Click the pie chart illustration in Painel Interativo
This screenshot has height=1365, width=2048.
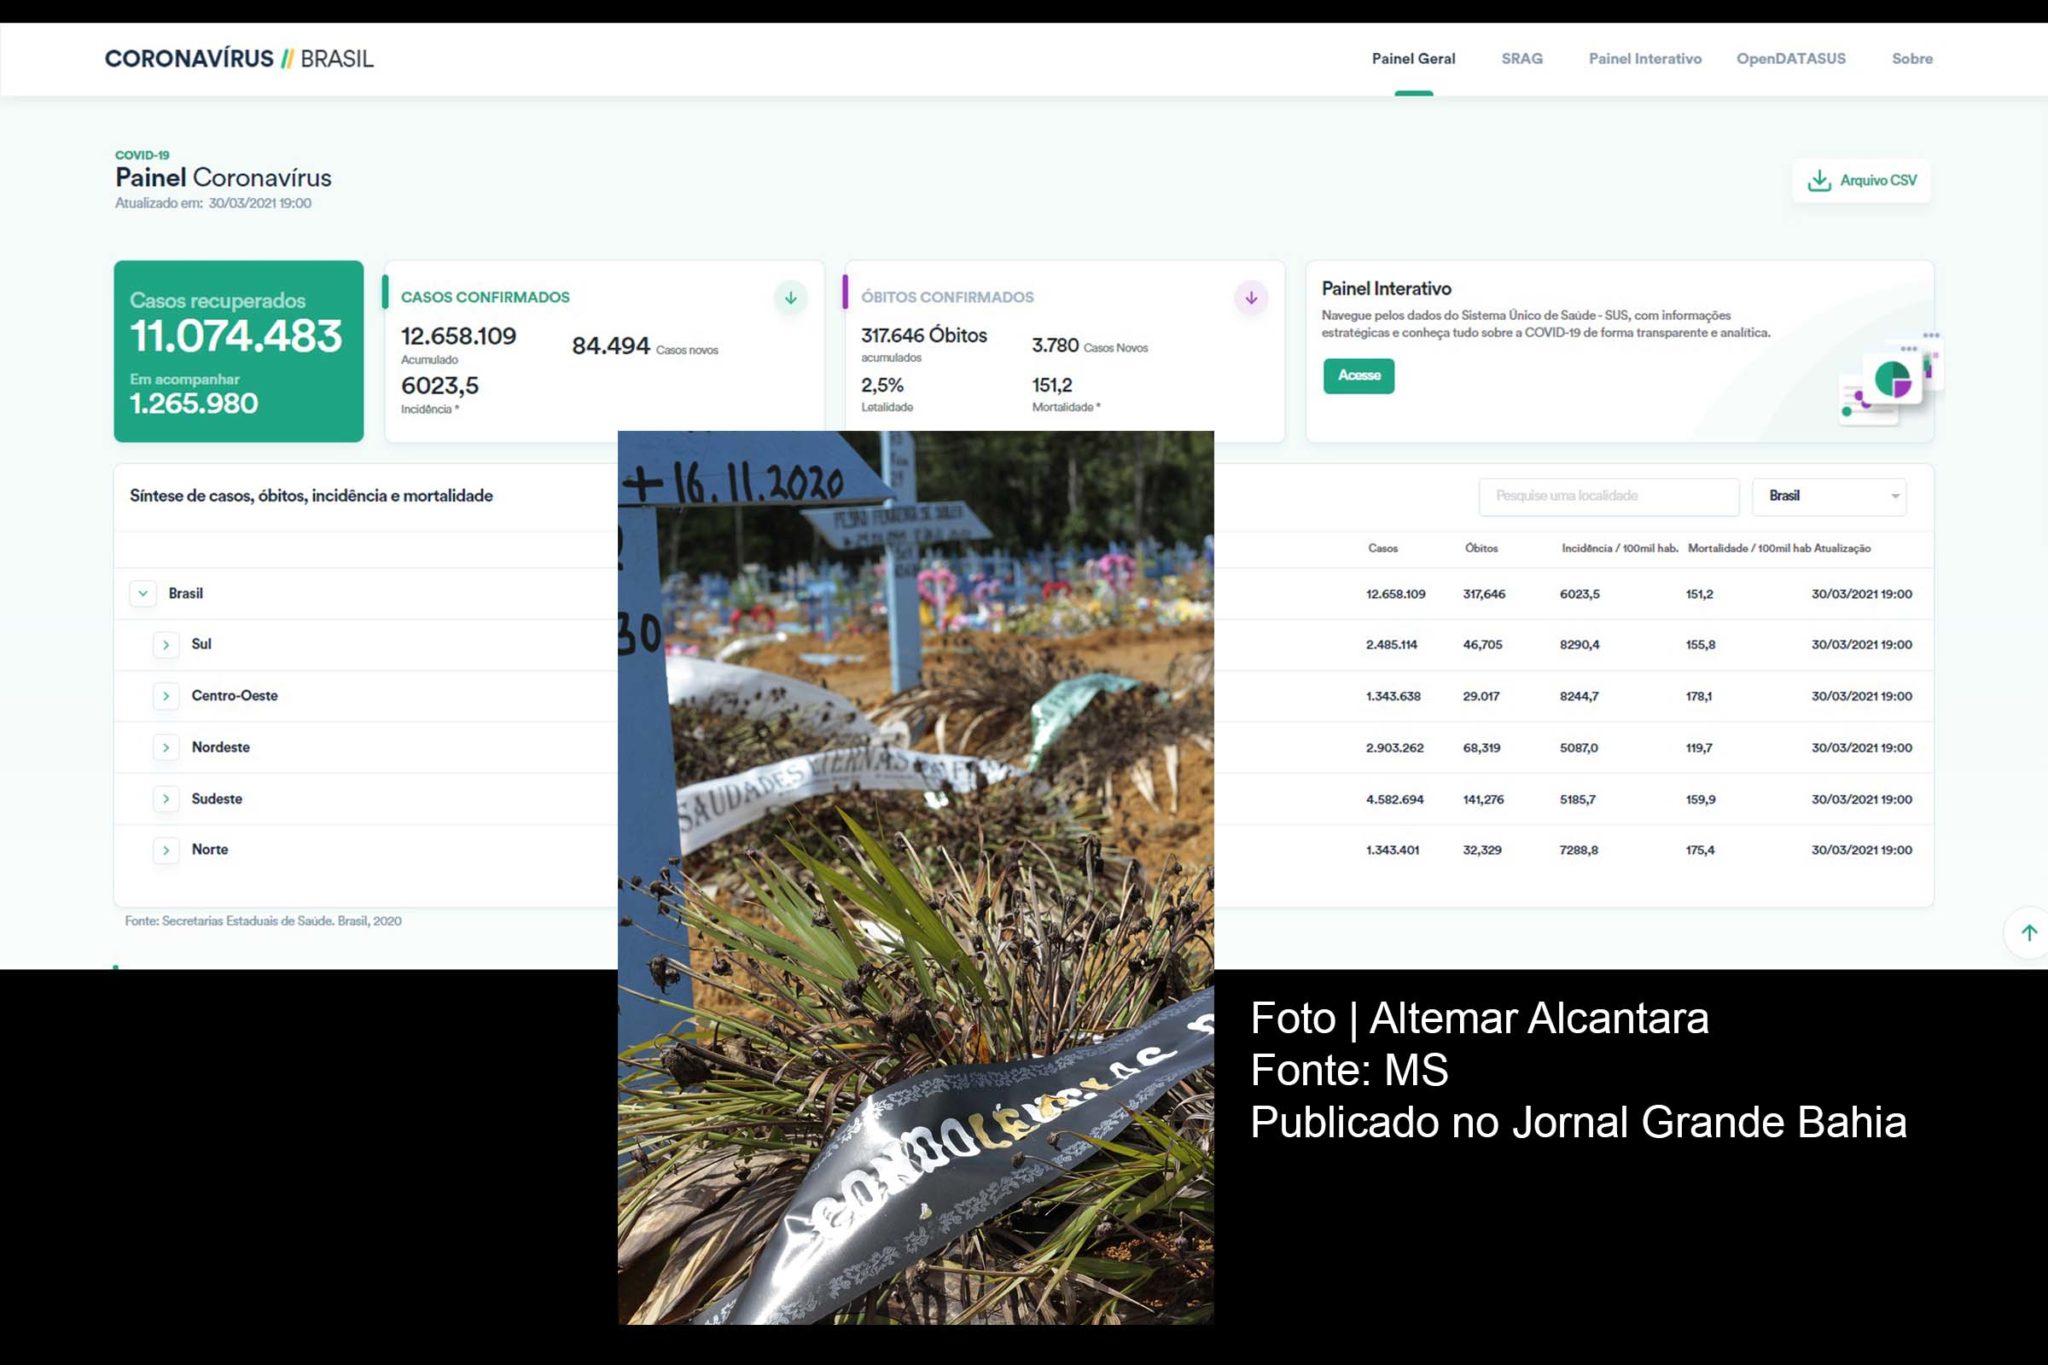[x=1892, y=380]
